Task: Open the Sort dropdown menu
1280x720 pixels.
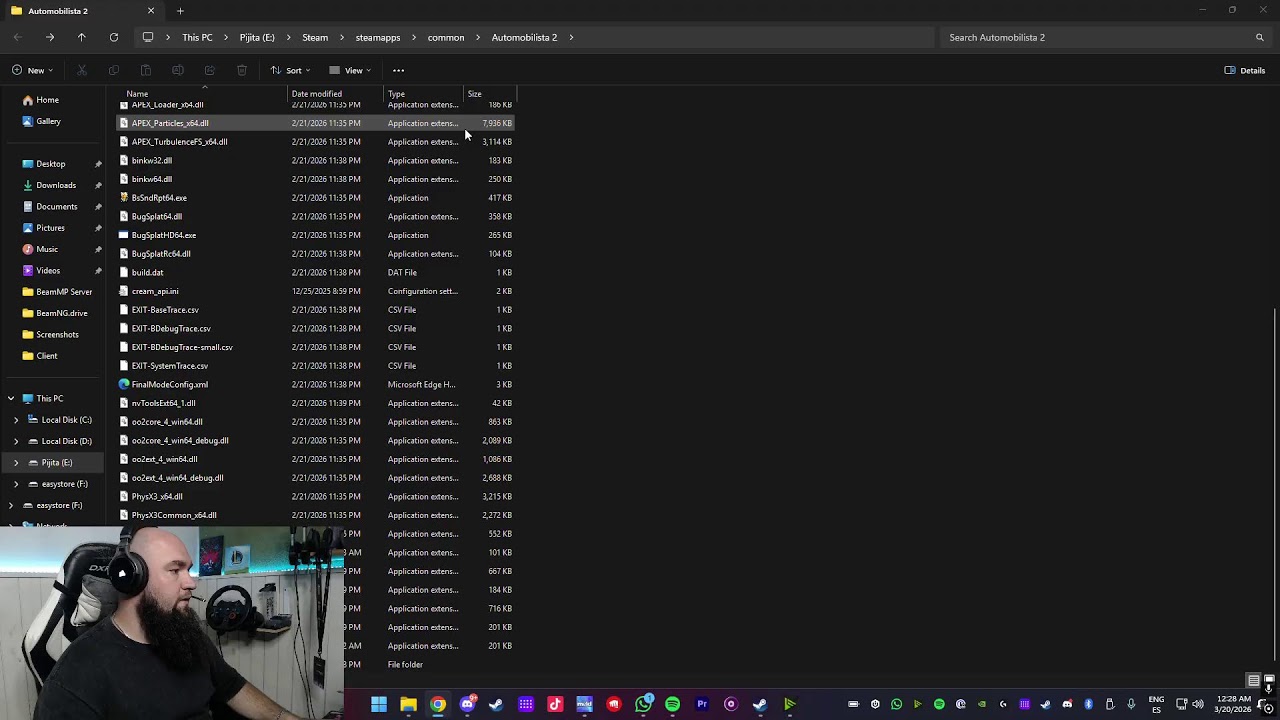Action: click(291, 70)
